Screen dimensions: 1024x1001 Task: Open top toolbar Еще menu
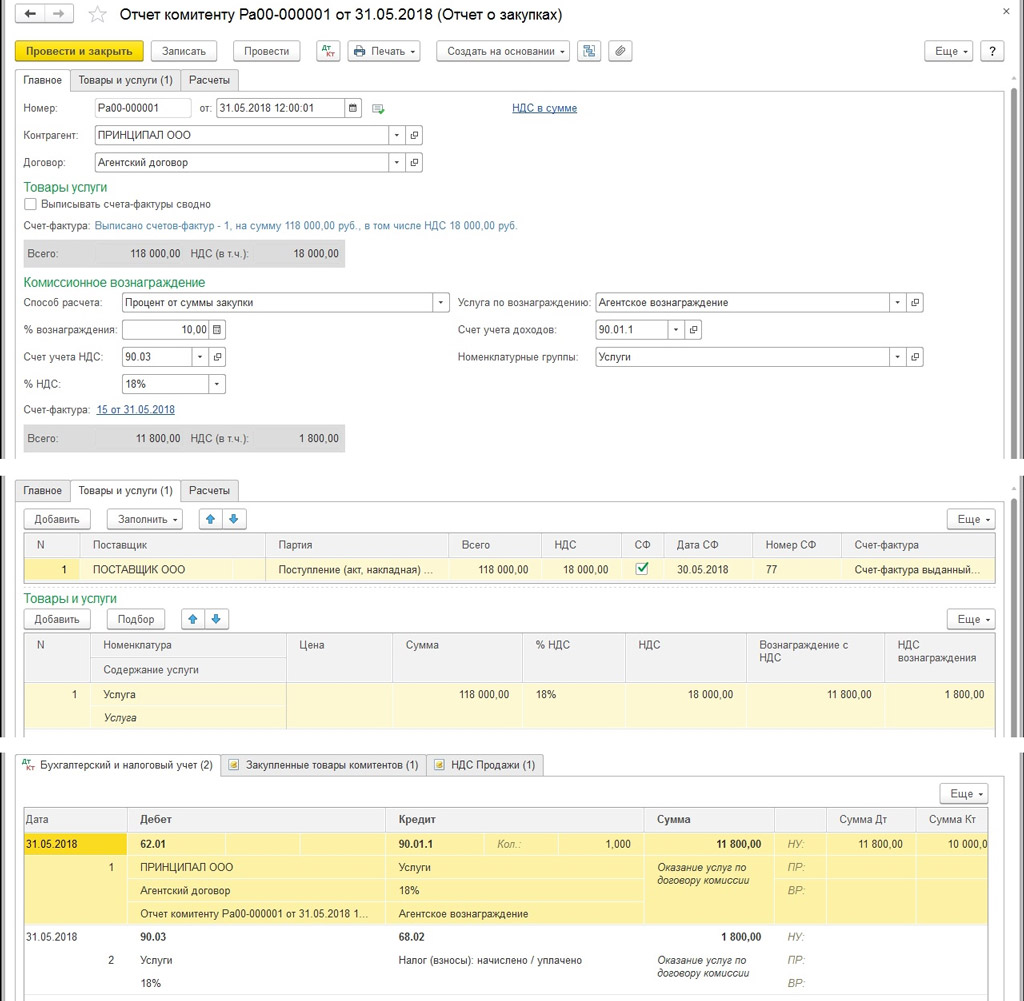[948, 51]
